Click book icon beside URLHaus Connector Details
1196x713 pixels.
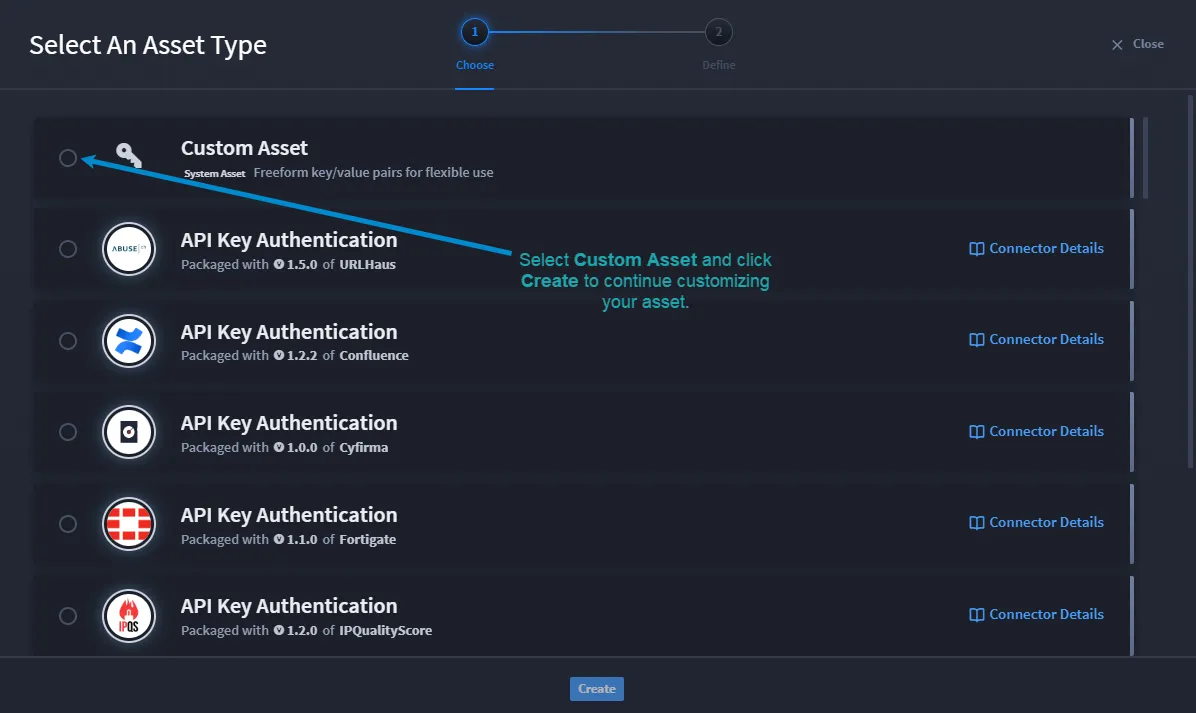(976, 249)
